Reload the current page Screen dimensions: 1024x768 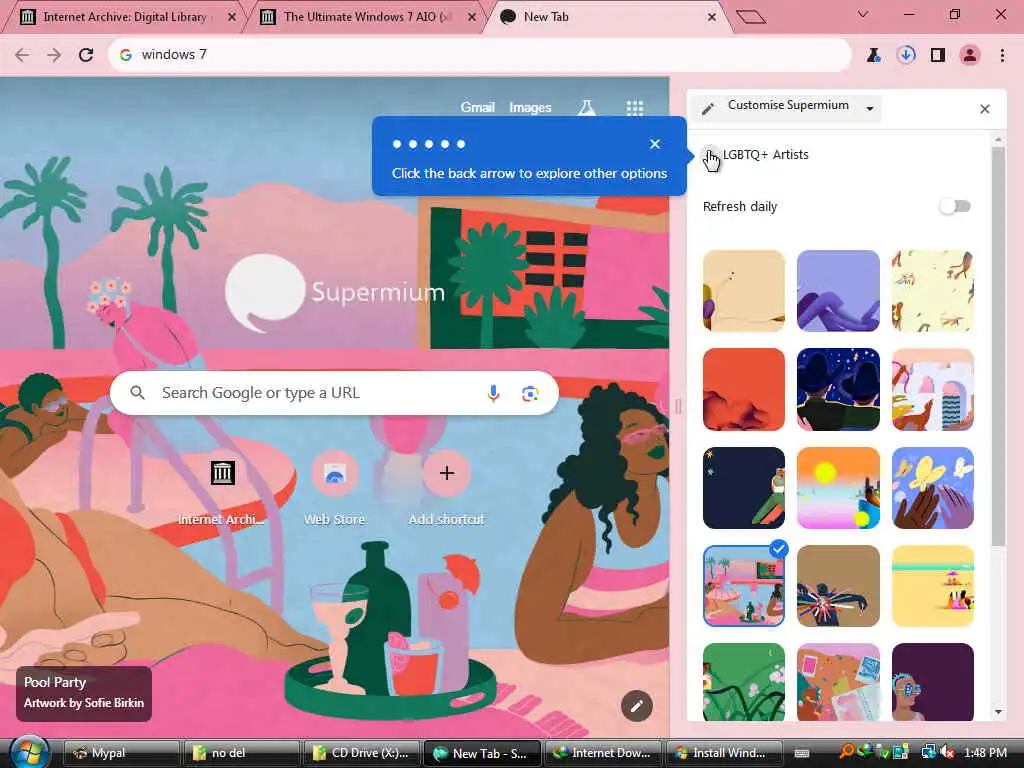[86, 55]
